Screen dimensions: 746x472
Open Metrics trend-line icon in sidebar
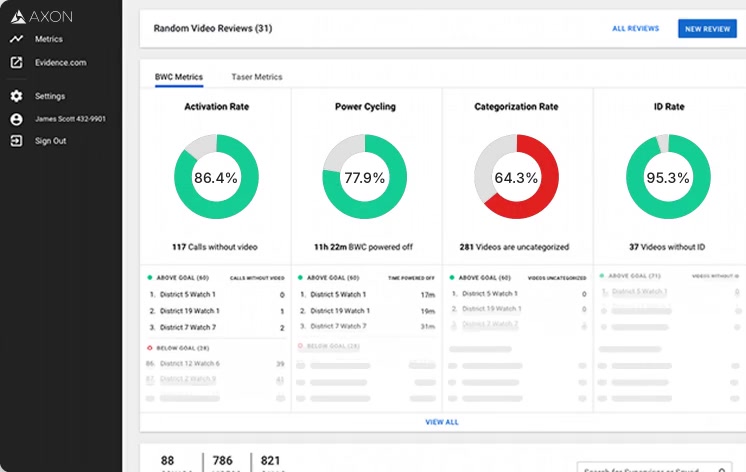tap(16, 39)
